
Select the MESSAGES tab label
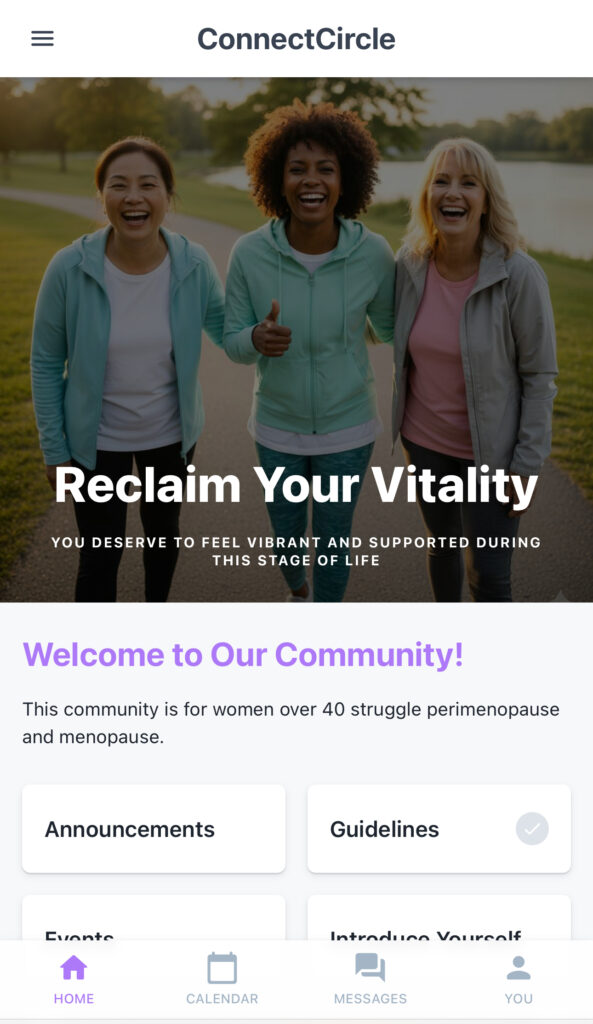coord(370,999)
